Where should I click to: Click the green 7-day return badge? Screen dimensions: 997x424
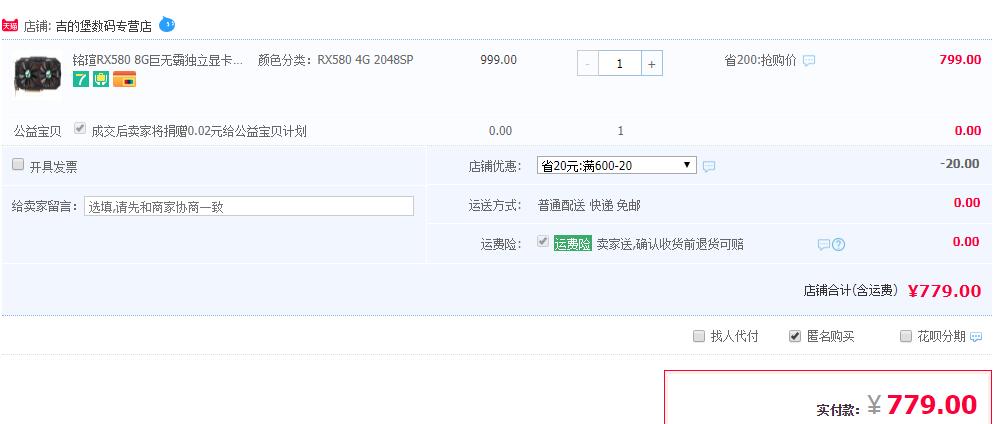click(x=81, y=79)
